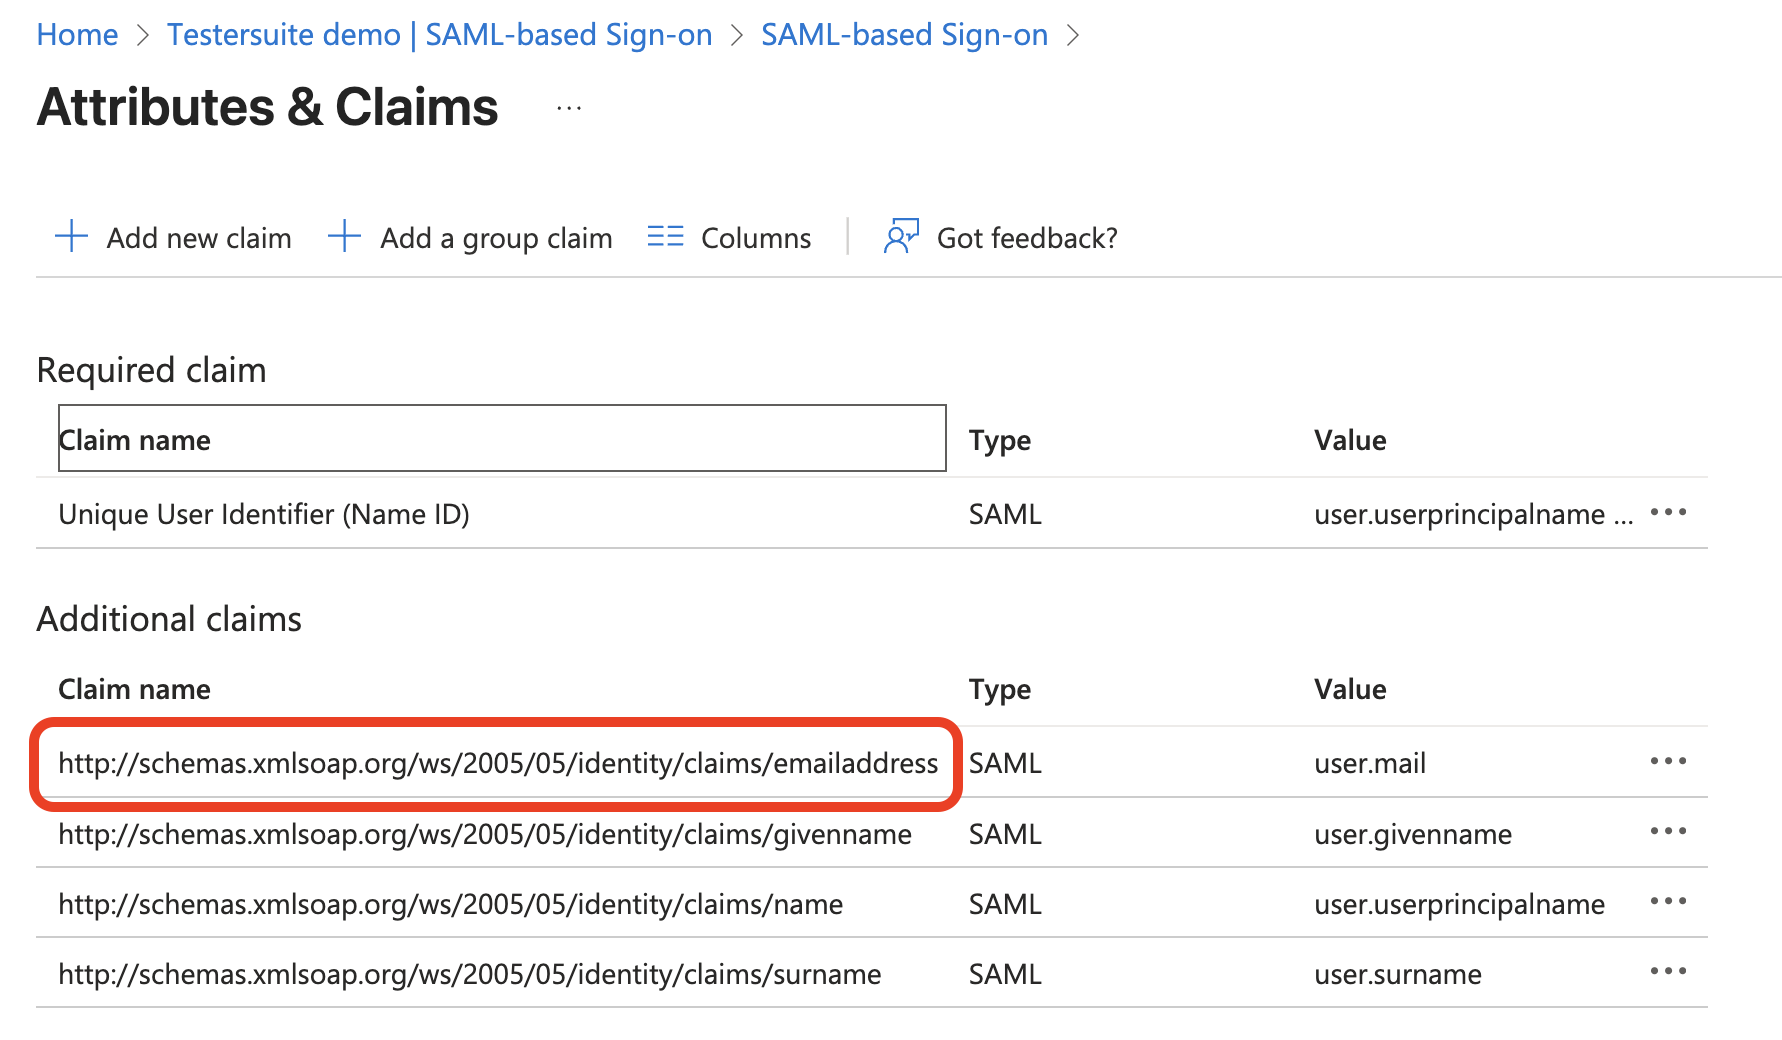Go to Home in the breadcrumb

point(77,35)
